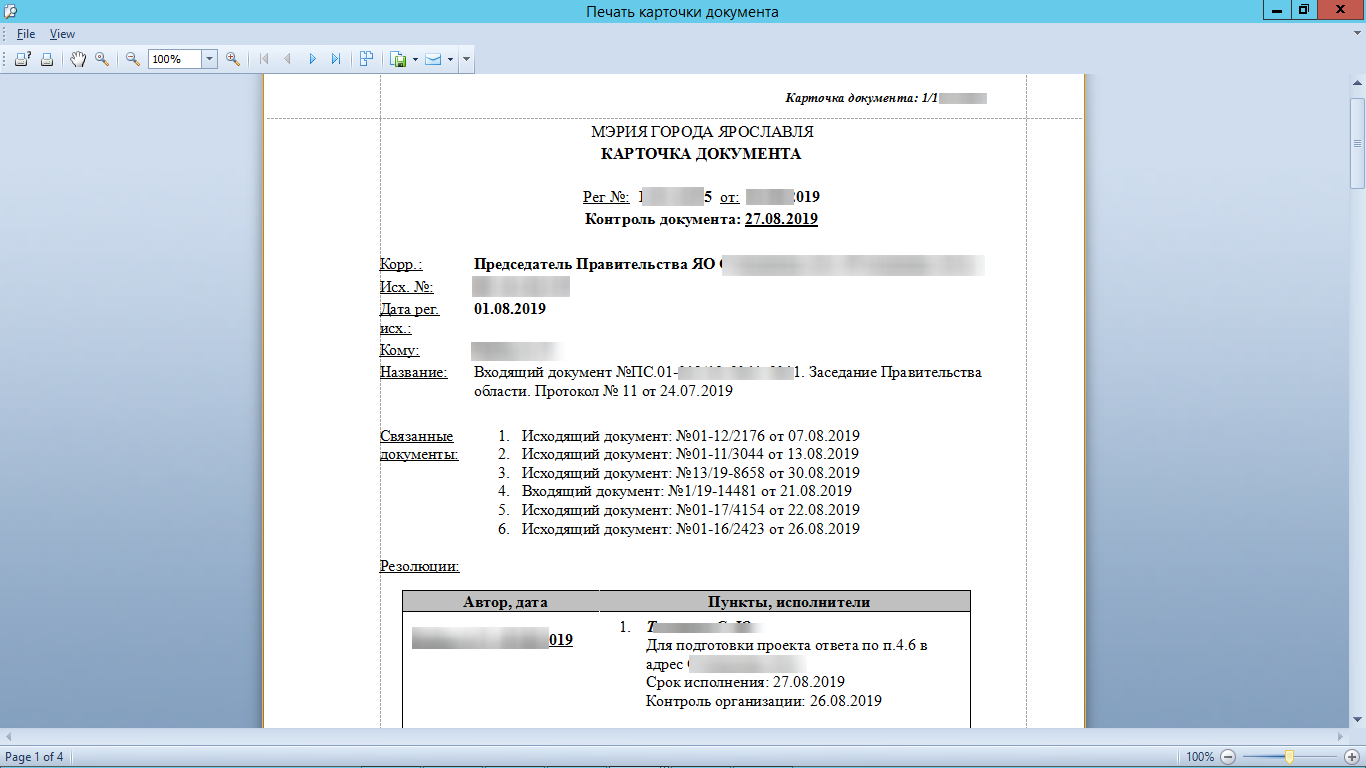Open the print dialog with options
The width and height of the screenshot is (1366, 768).
[23, 59]
